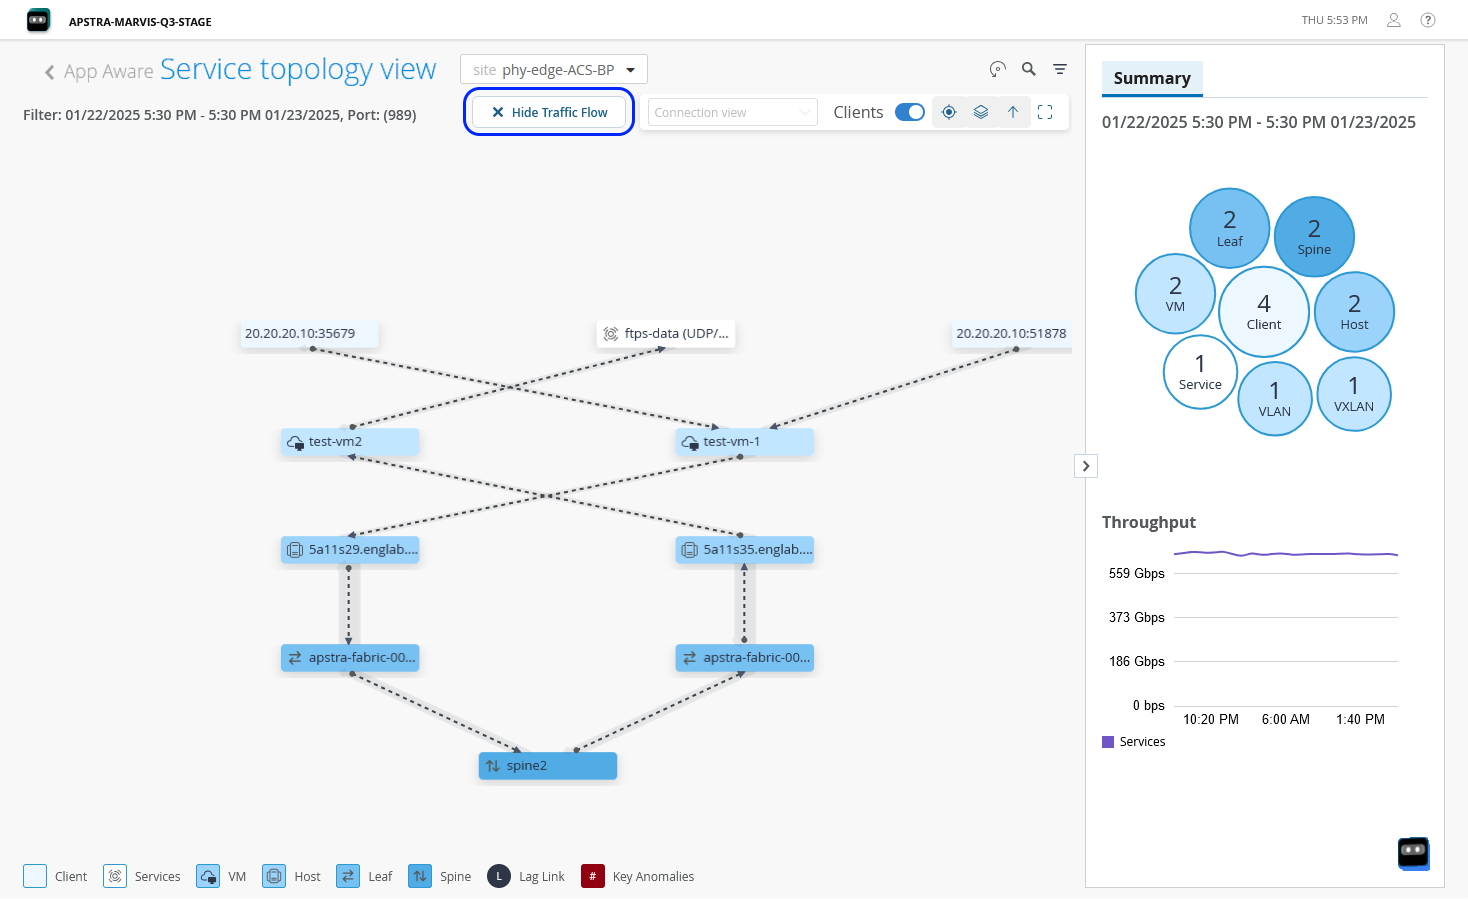Click APSTRA-MARVIS-Q3-STAGE organization name
1468x900 pixels.
140,21
